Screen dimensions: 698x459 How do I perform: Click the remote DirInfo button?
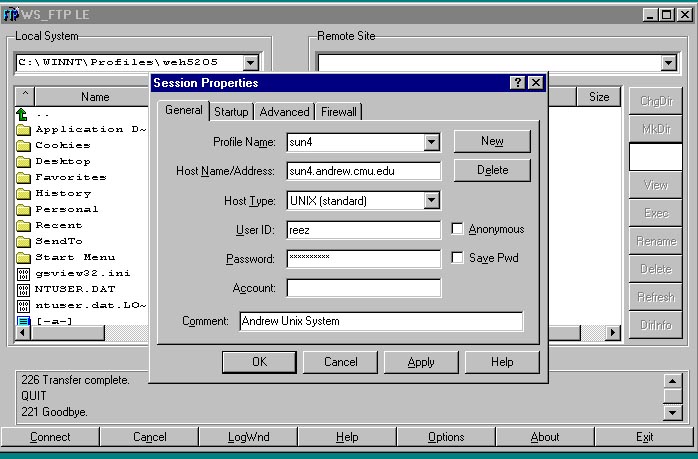(656, 325)
